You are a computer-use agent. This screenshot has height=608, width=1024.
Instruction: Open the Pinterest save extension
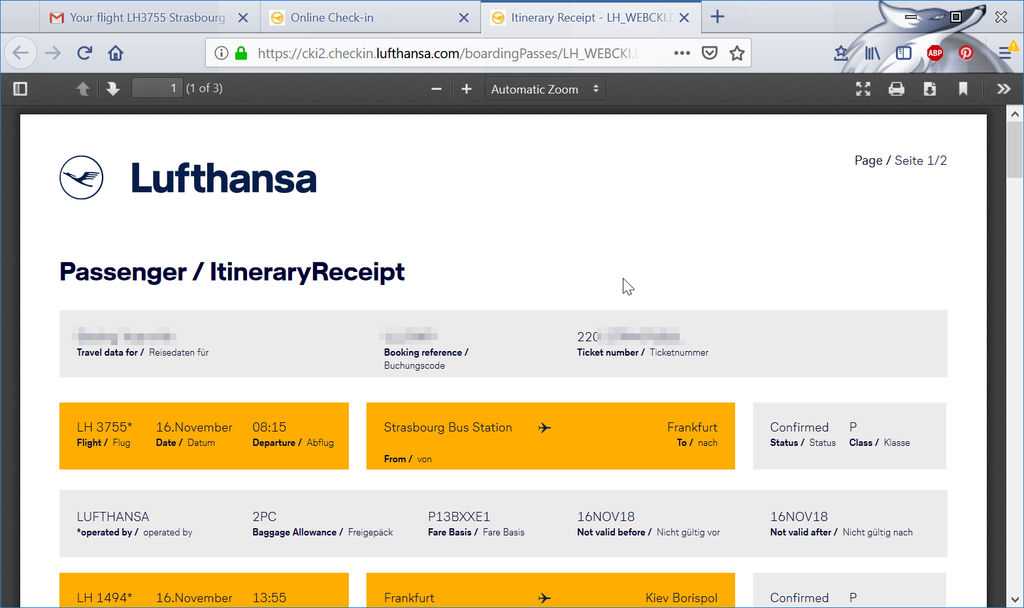click(x=966, y=53)
